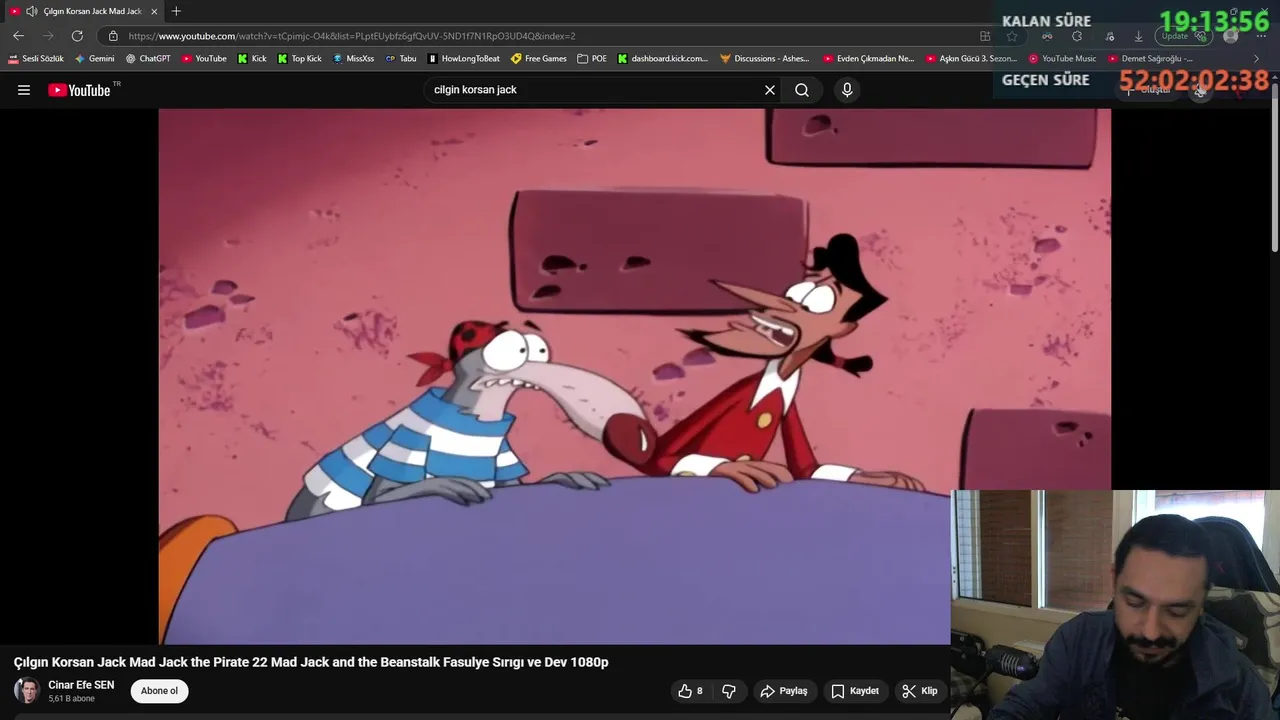Mute the tab using the speaker icon

click(31, 11)
